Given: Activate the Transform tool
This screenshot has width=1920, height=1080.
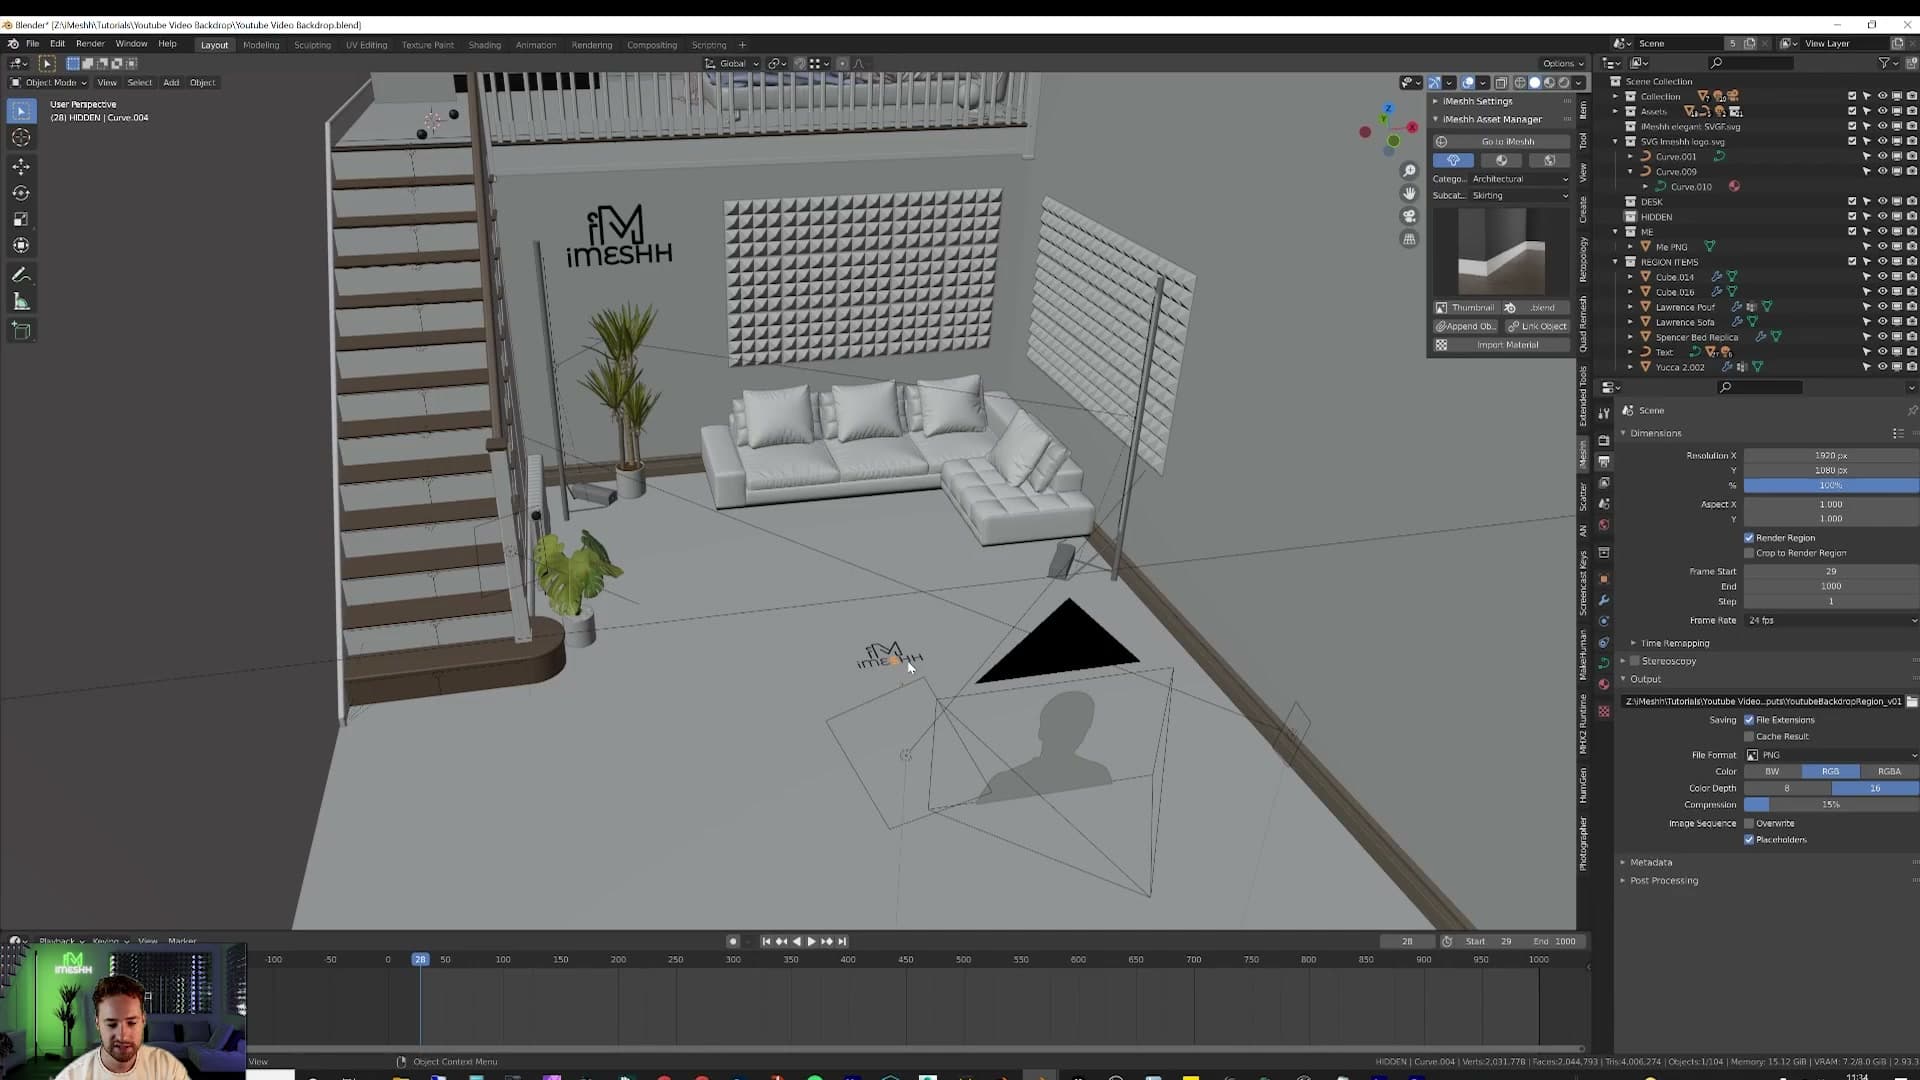Looking at the screenshot, I should point(21,245).
